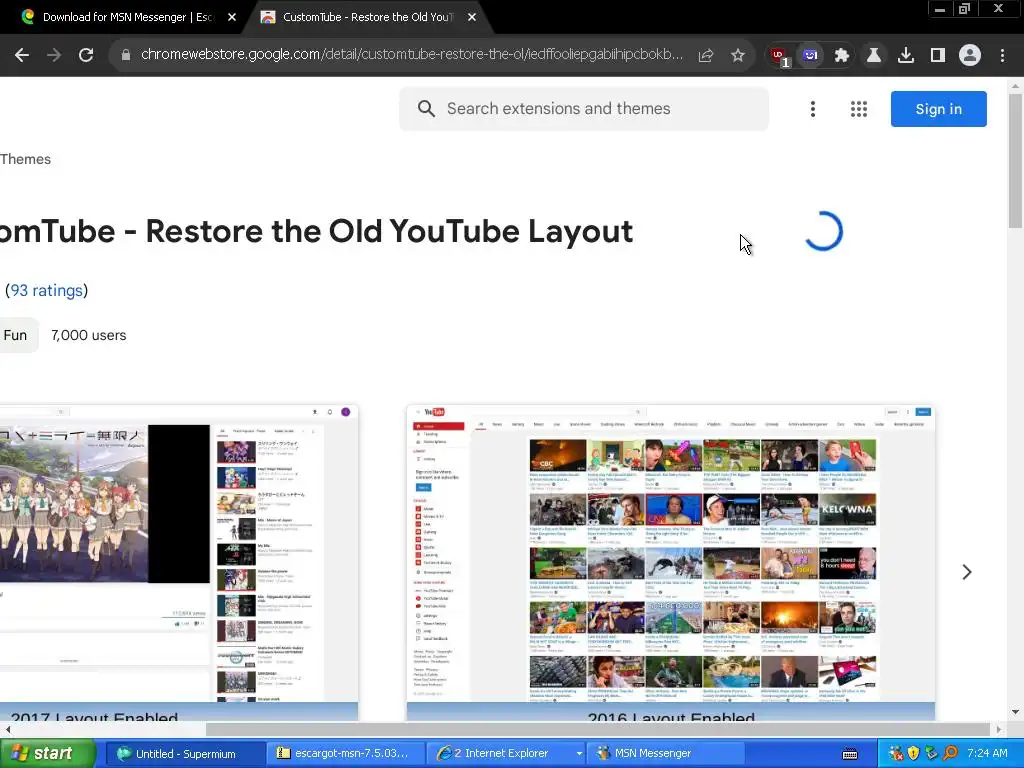Viewport: 1024px width, 768px height.
Task: Open the Extensions puzzle-piece menu
Action: click(842, 56)
